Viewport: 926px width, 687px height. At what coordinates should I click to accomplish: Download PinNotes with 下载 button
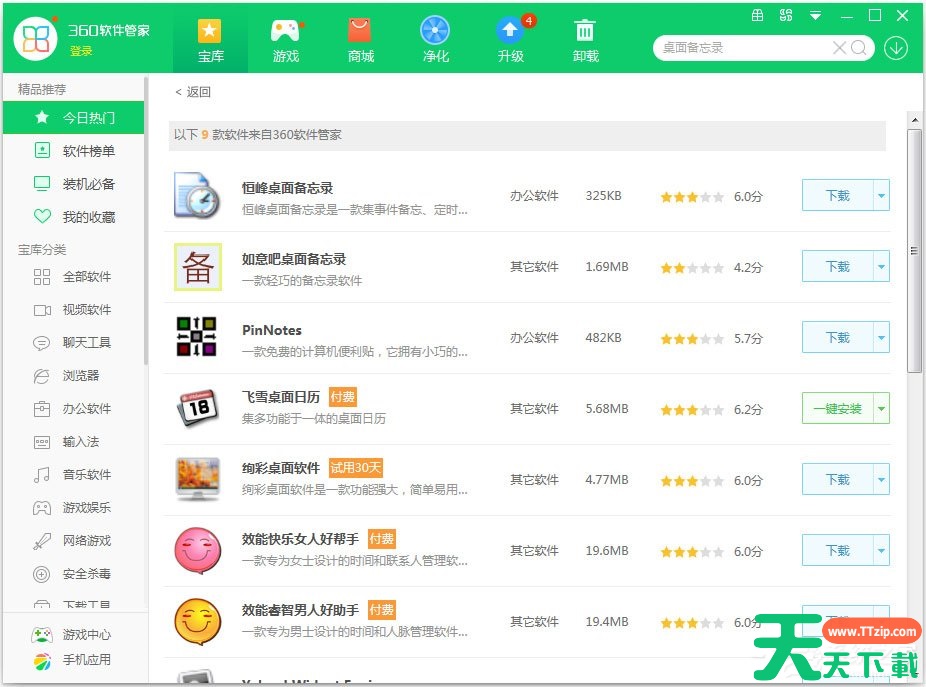[x=837, y=337]
